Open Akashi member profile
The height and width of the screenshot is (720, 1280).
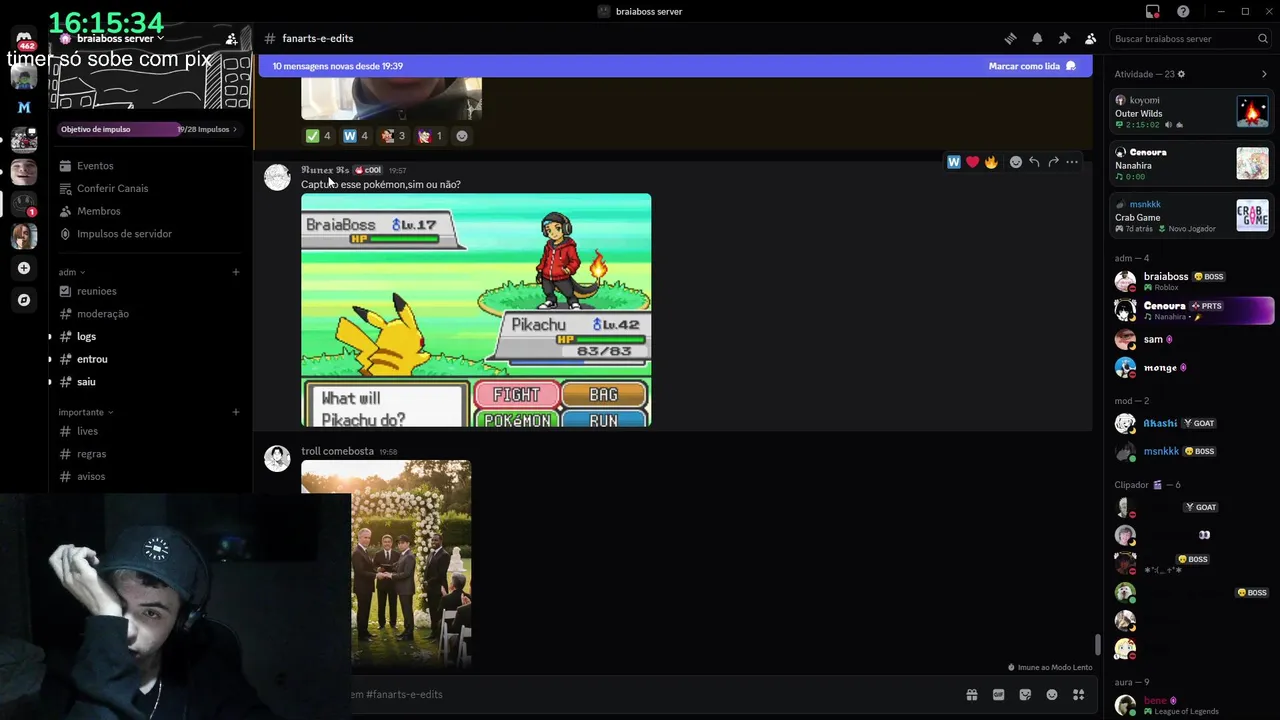1192,423
